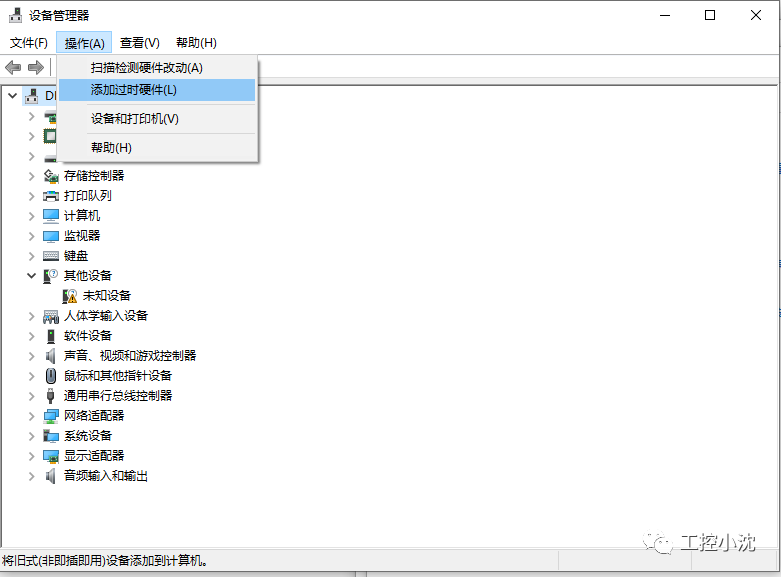Screen dimensions: 781x577
Task: Click the Device Manager title bar icon
Action: pyautogui.click(x=15, y=15)
